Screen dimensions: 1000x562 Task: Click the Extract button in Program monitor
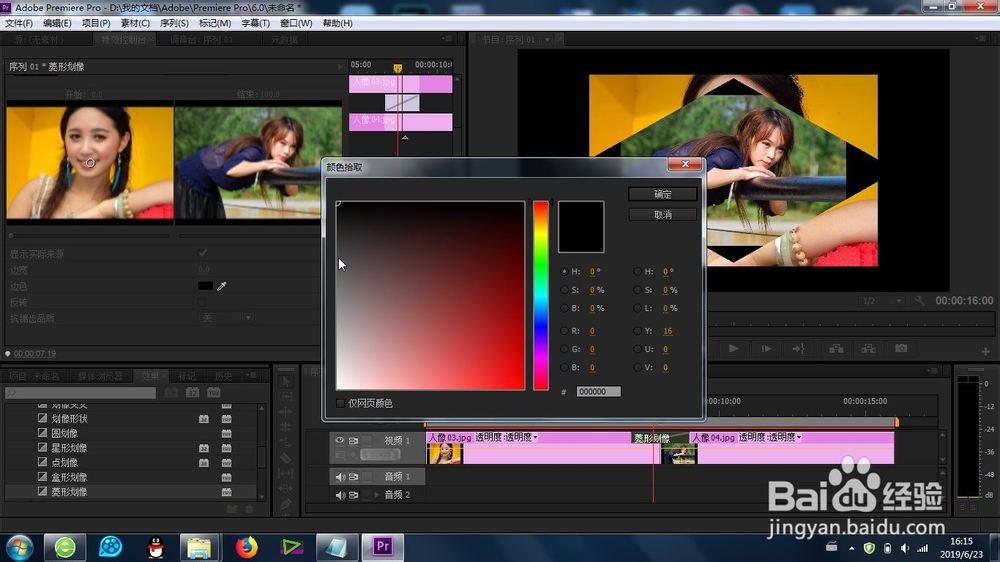869,348
